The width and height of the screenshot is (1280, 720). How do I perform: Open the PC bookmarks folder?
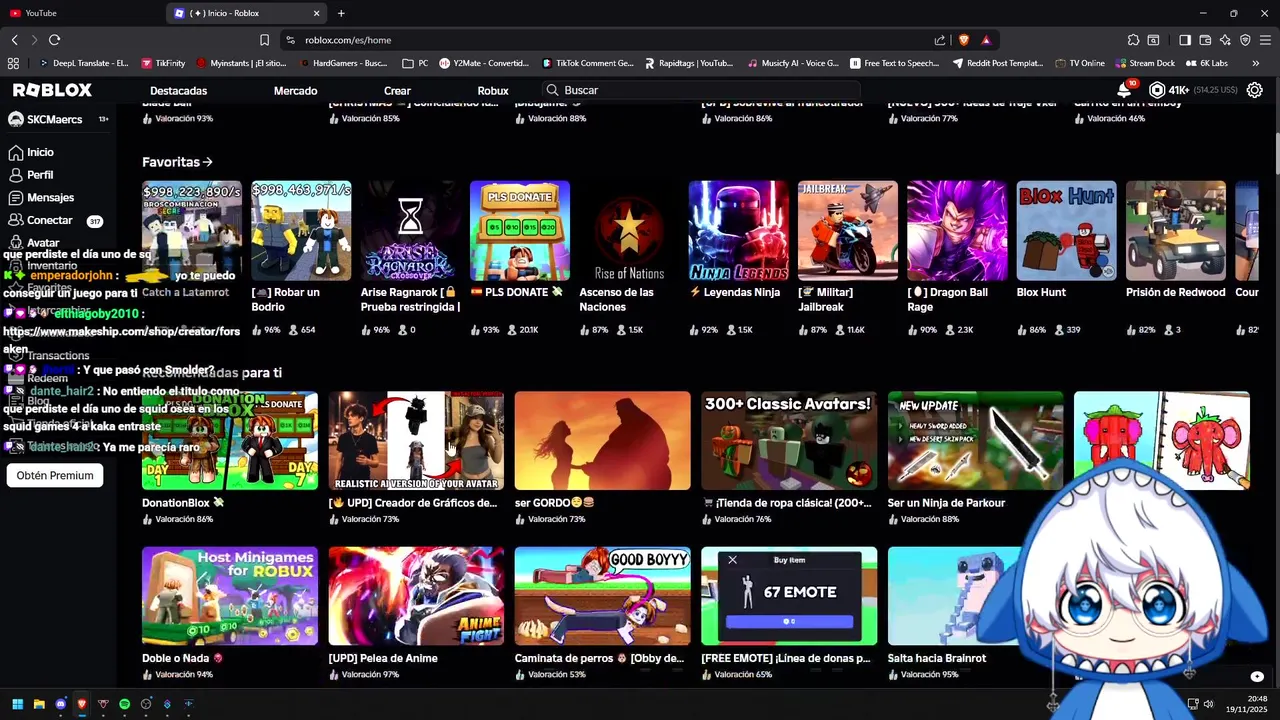coord(415,63)
